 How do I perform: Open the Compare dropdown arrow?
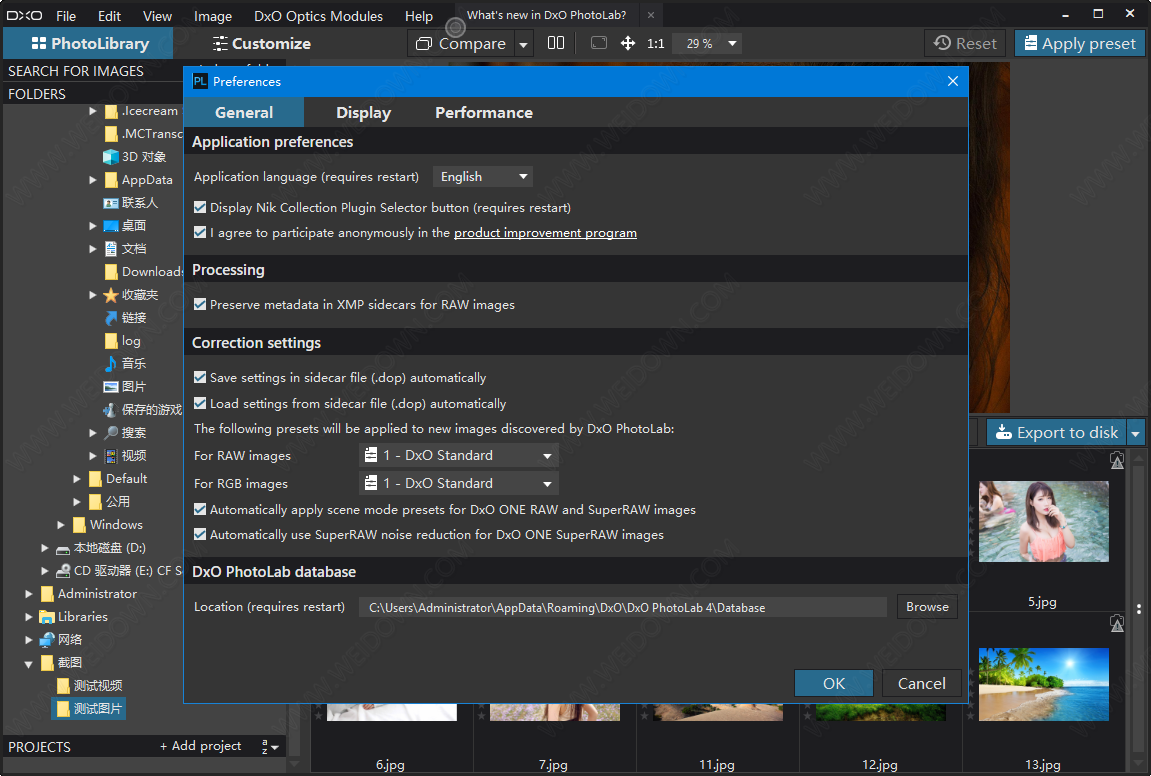click(523, 44)
